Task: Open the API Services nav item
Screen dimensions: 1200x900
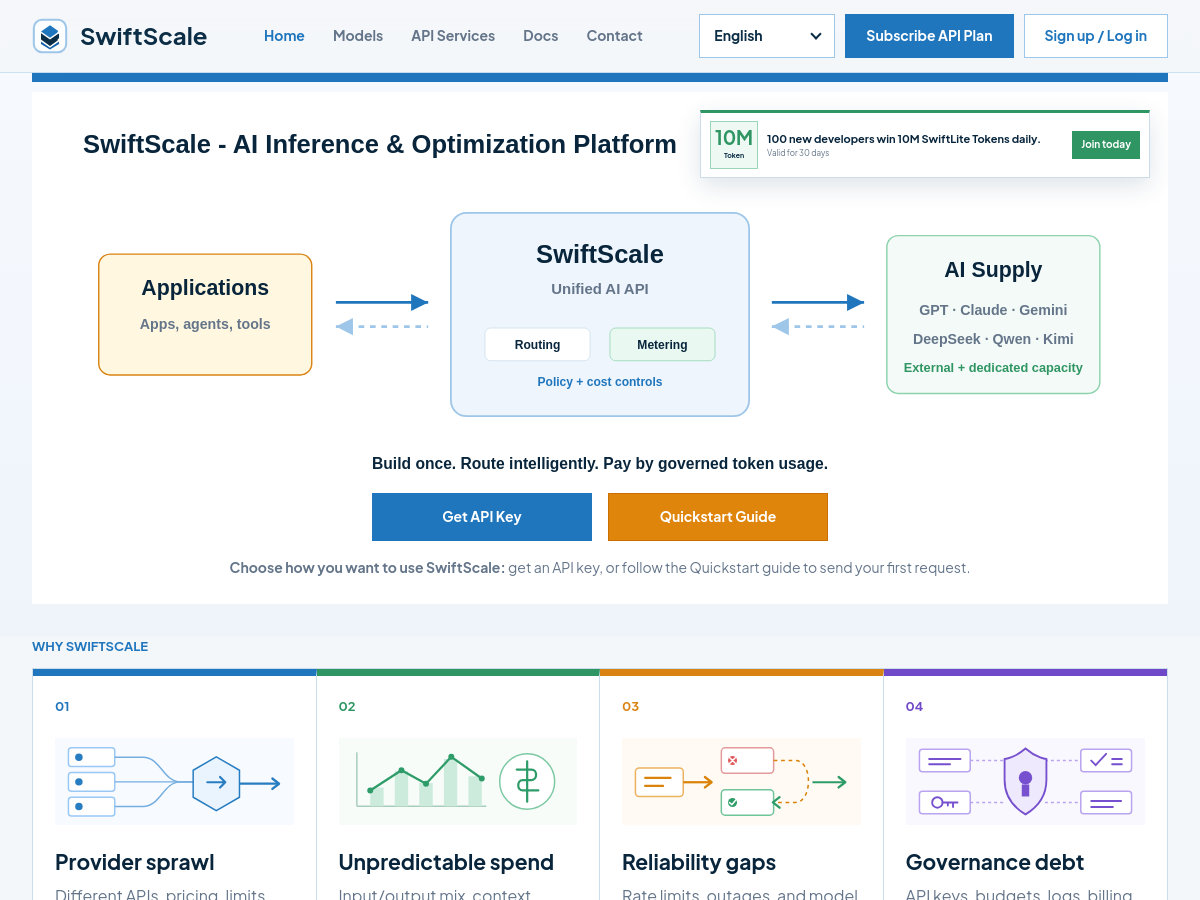Action: (x=453, y=36)
